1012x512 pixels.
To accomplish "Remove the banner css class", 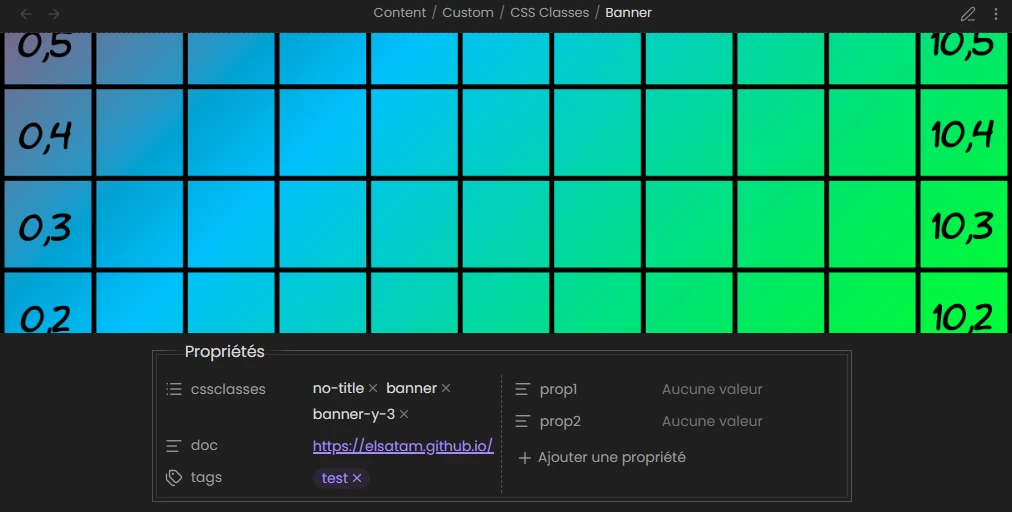I will point(446,388).
